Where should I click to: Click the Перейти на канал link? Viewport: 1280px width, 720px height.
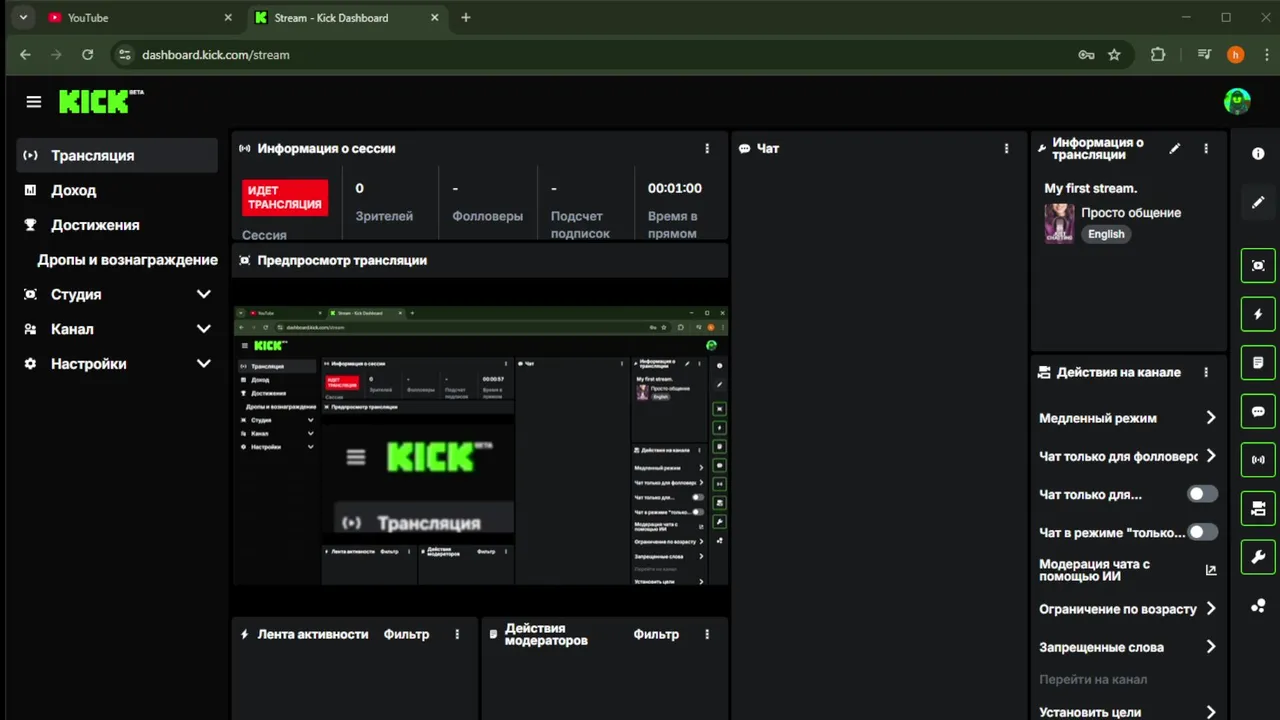pos(1093,680)
